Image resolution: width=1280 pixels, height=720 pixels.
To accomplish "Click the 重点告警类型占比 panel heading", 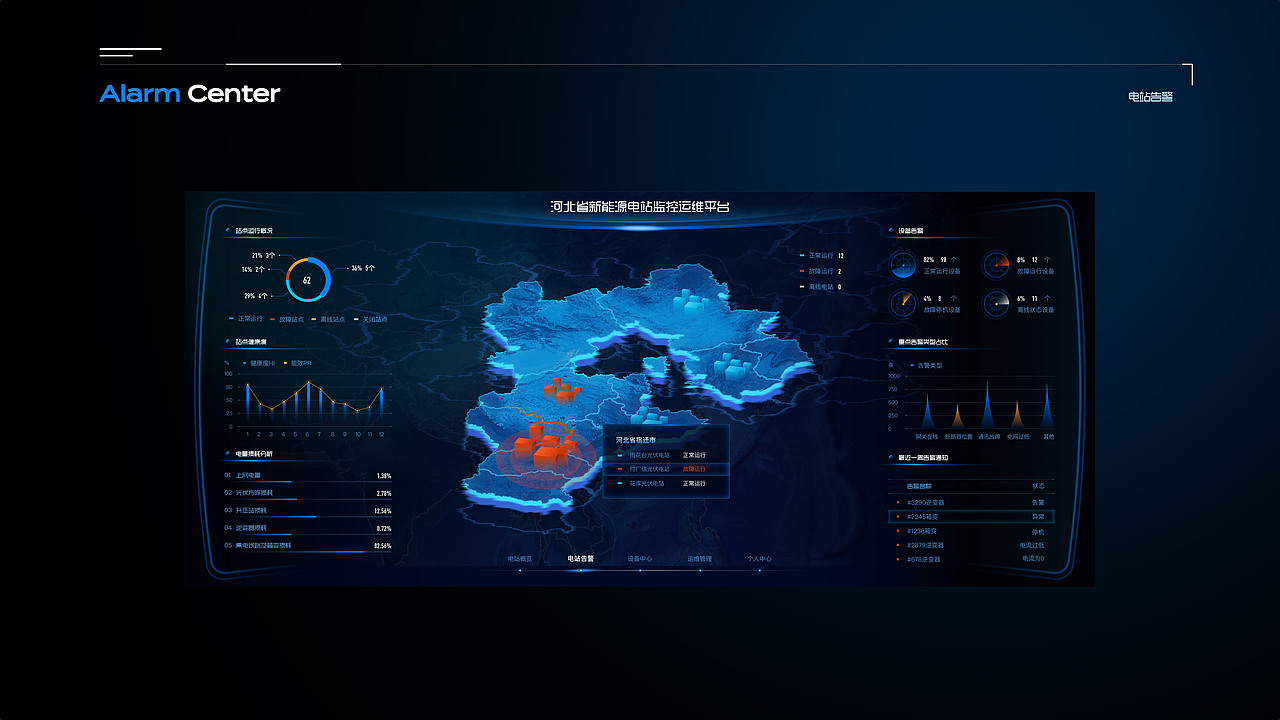I will pos(922,342).
